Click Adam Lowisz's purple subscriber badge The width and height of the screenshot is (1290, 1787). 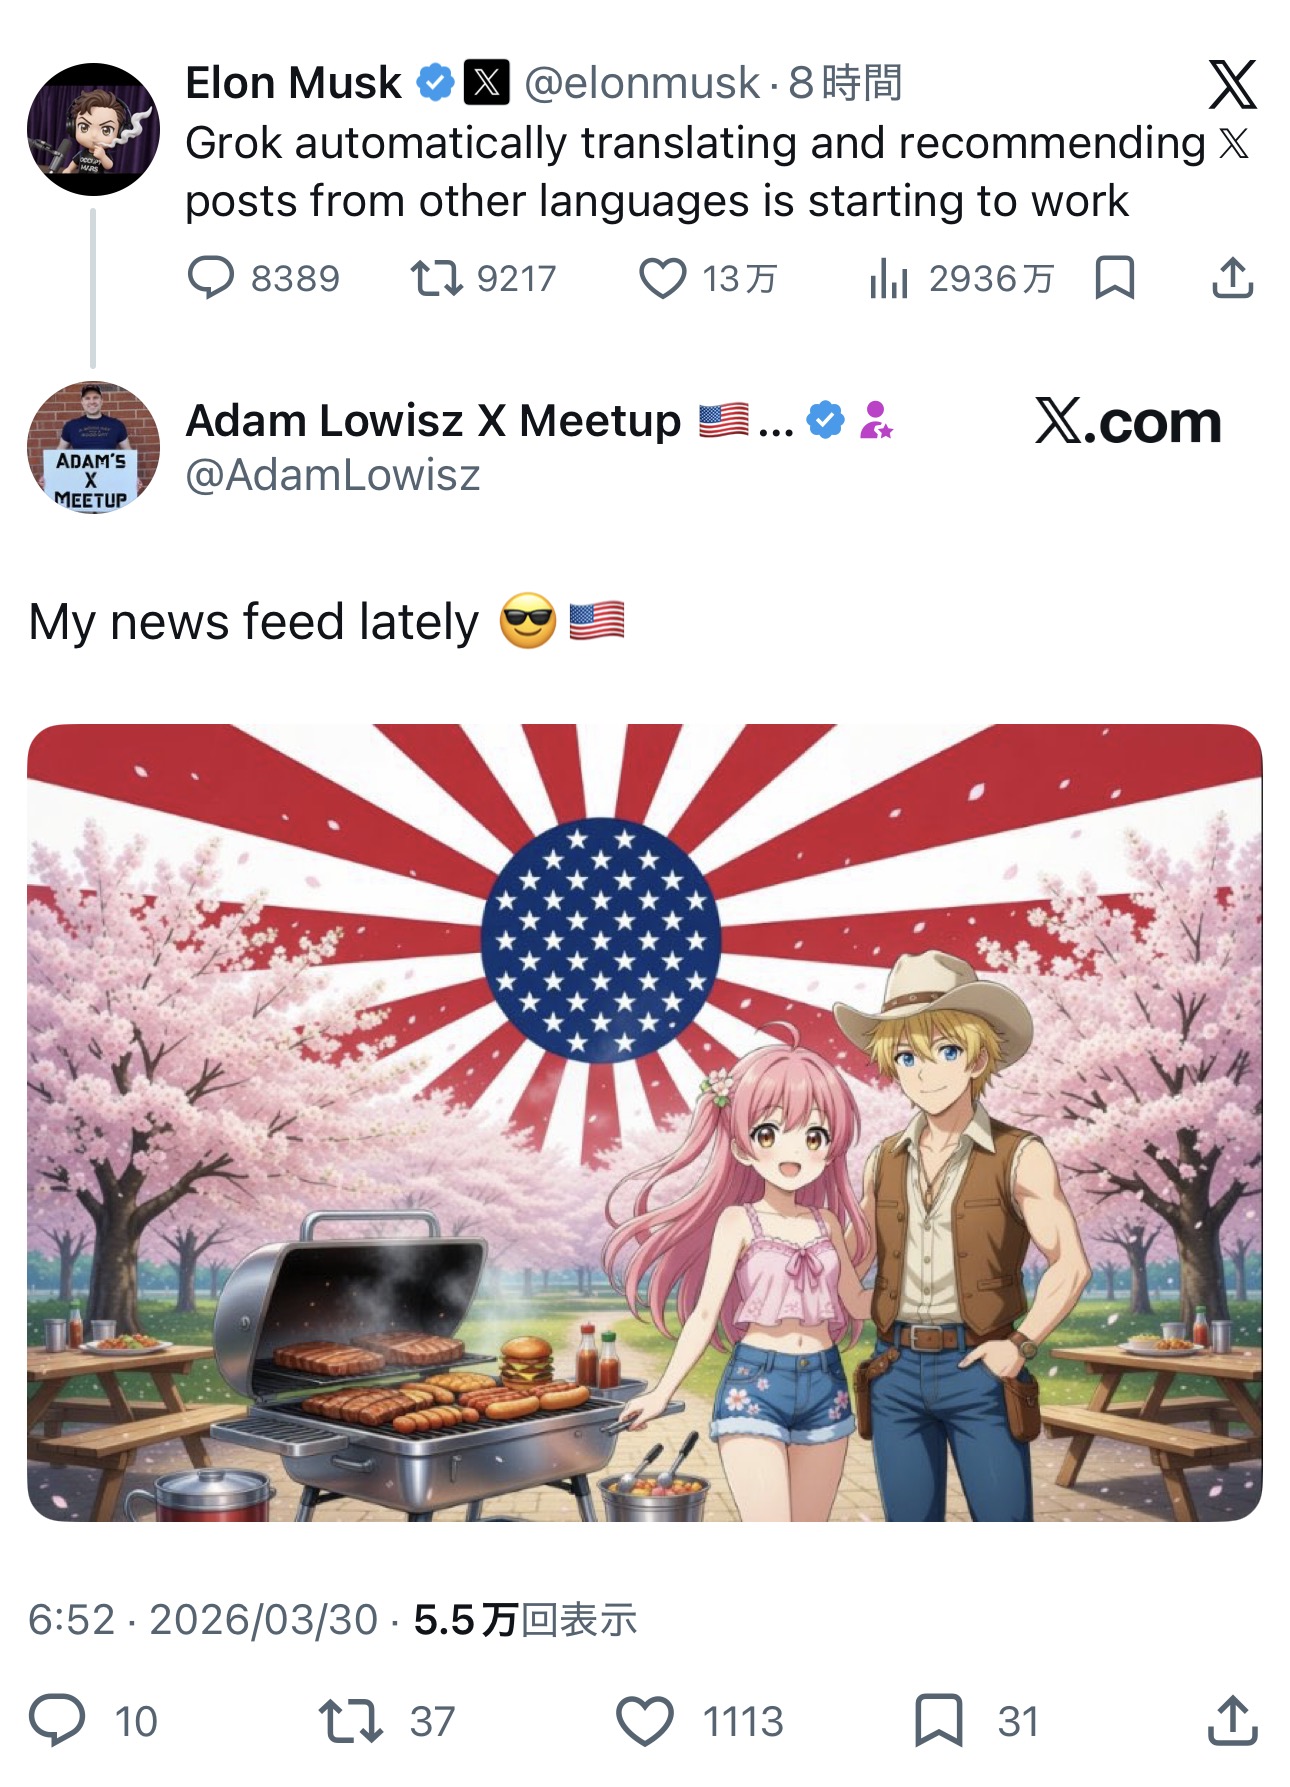point(876,420)
